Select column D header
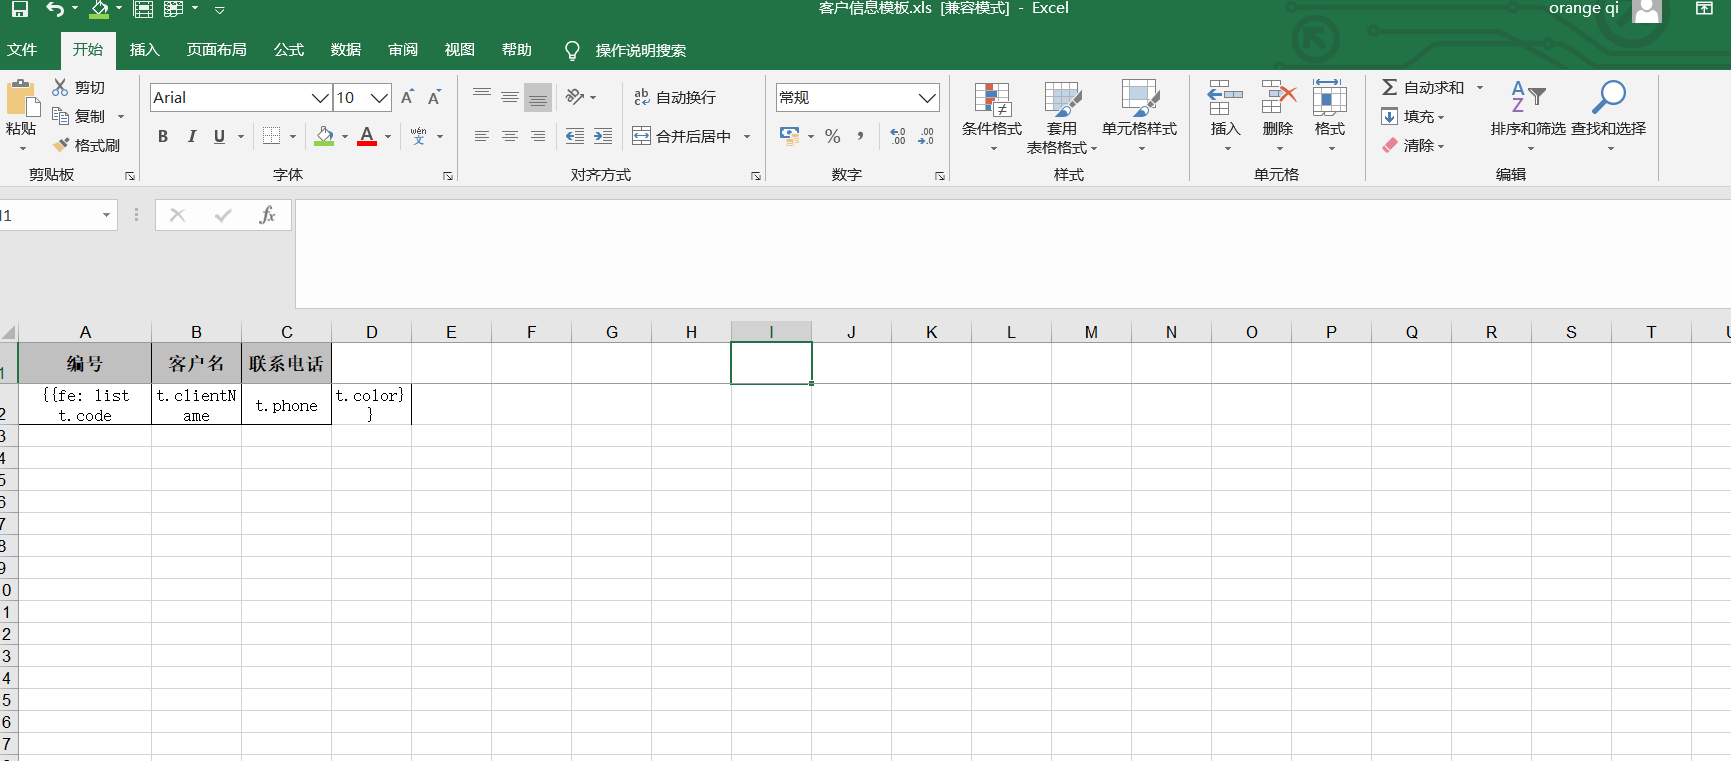This screenshot has width=1731, height=761. coord(372,332)
